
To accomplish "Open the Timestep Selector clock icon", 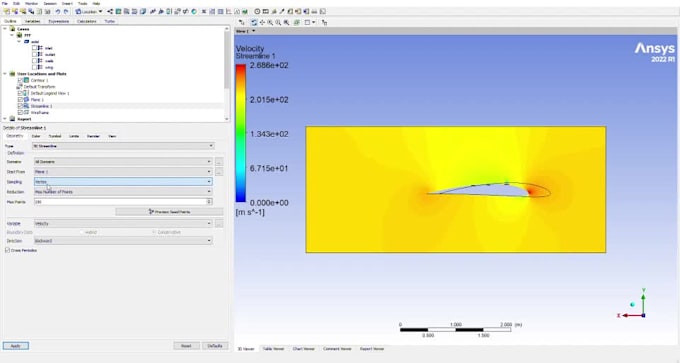I will (257, 11).
